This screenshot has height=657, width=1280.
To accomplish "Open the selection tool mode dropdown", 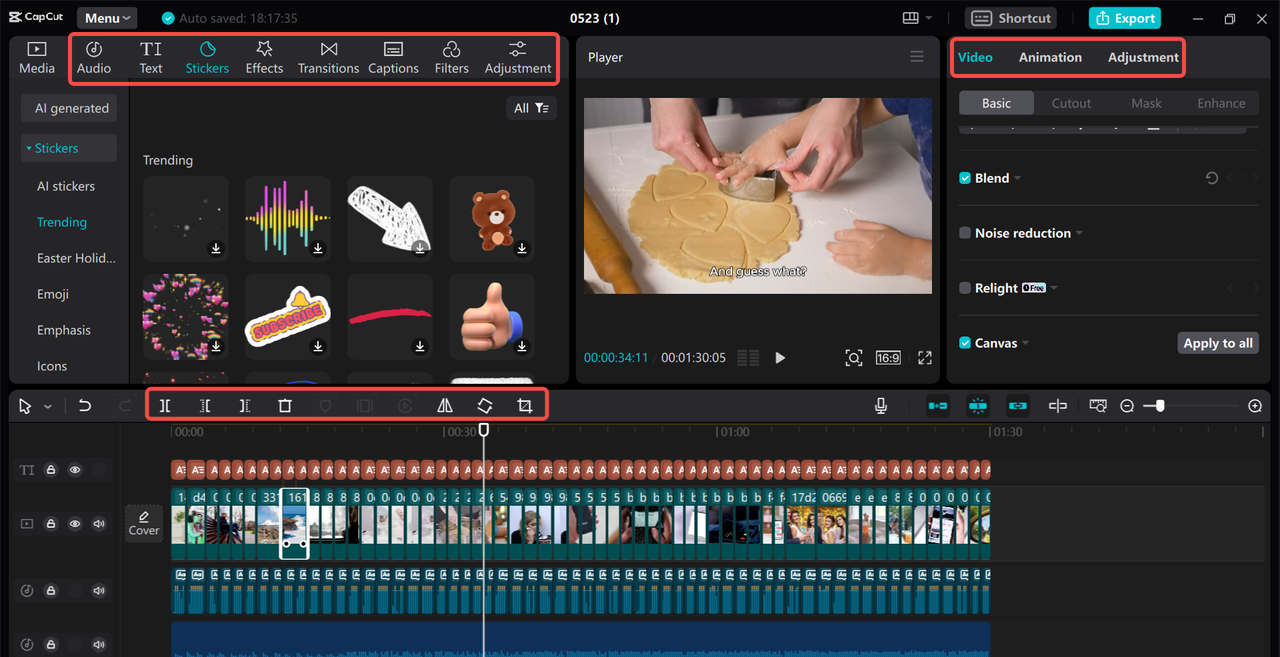I will click(x=48, y=407).
